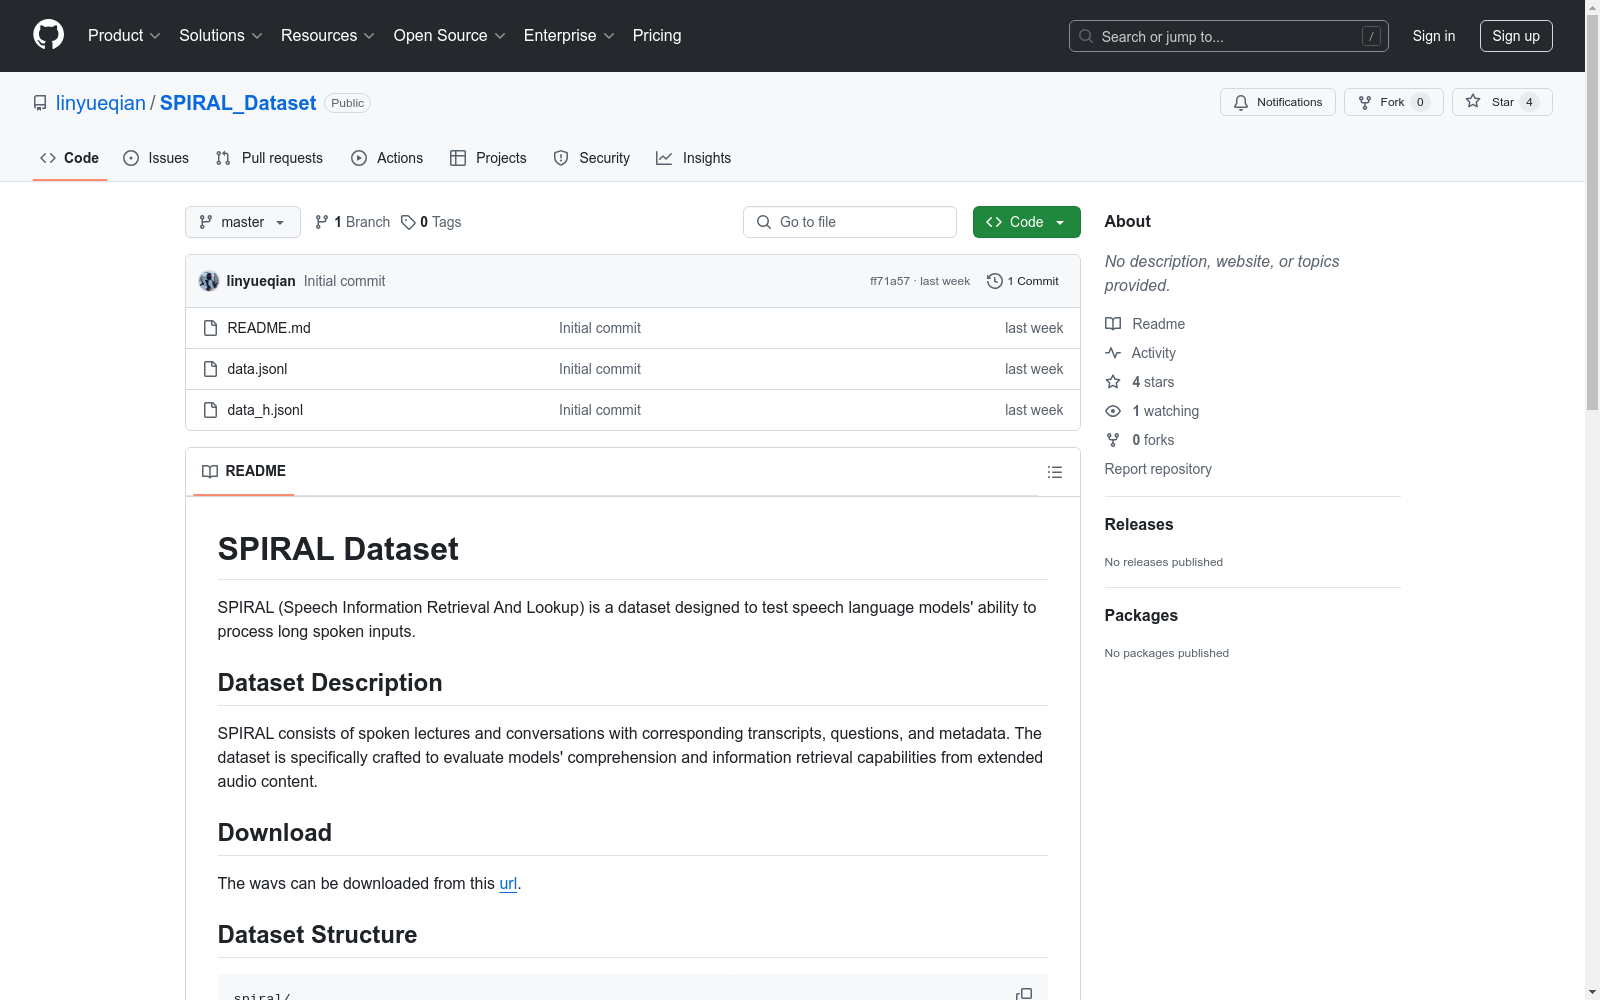This screenshot has width=1600, height=1000.
Task: View the 0 Tags link
Action: (x=431, y=222)
